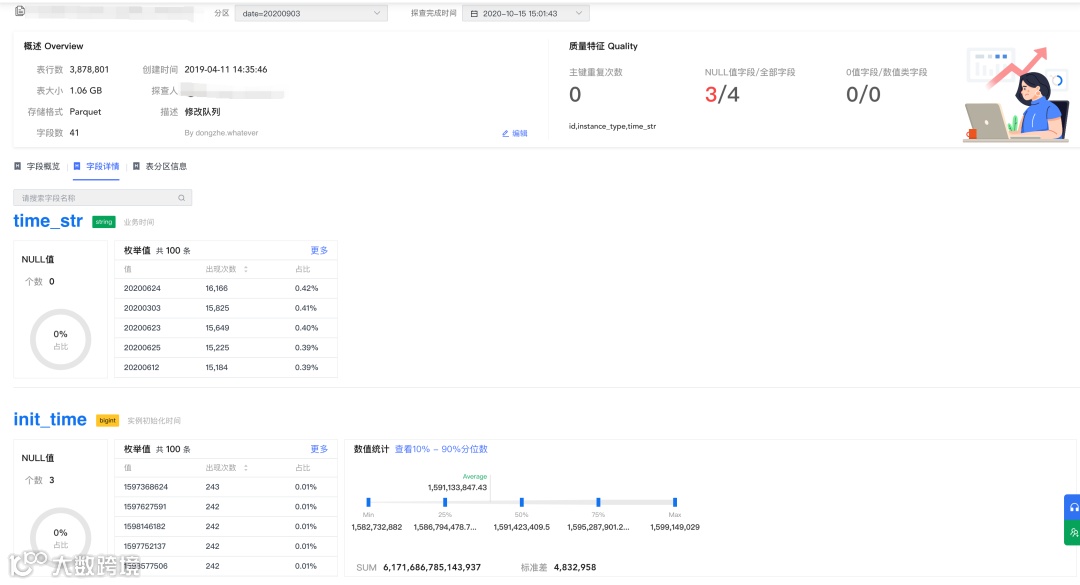Click the 表分区信息 tab icon
The image size is (1080, 585).
pos(136,166)
